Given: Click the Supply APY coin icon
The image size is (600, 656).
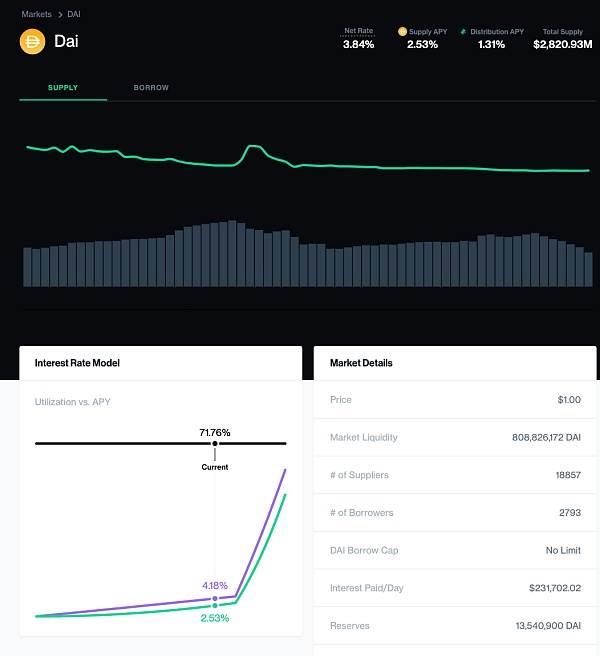Looking at the screenshot, I should coord(402,31).
